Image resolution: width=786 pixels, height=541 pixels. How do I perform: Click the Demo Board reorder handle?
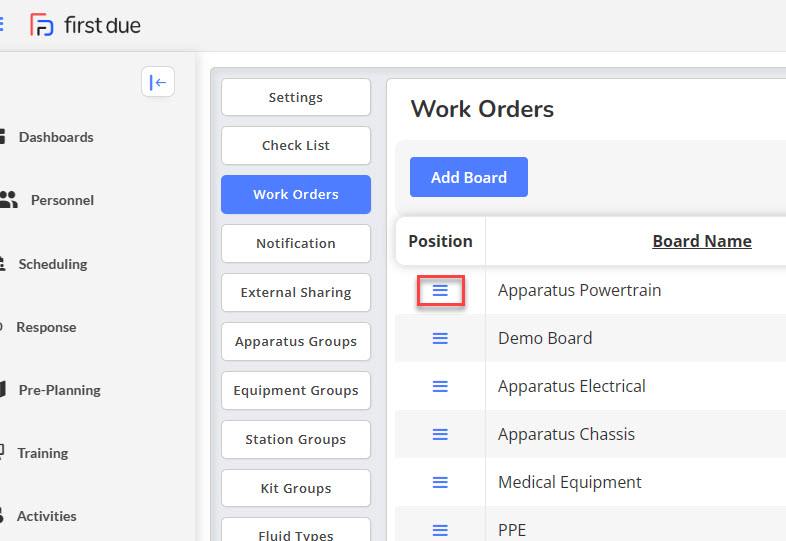(440, 338)
